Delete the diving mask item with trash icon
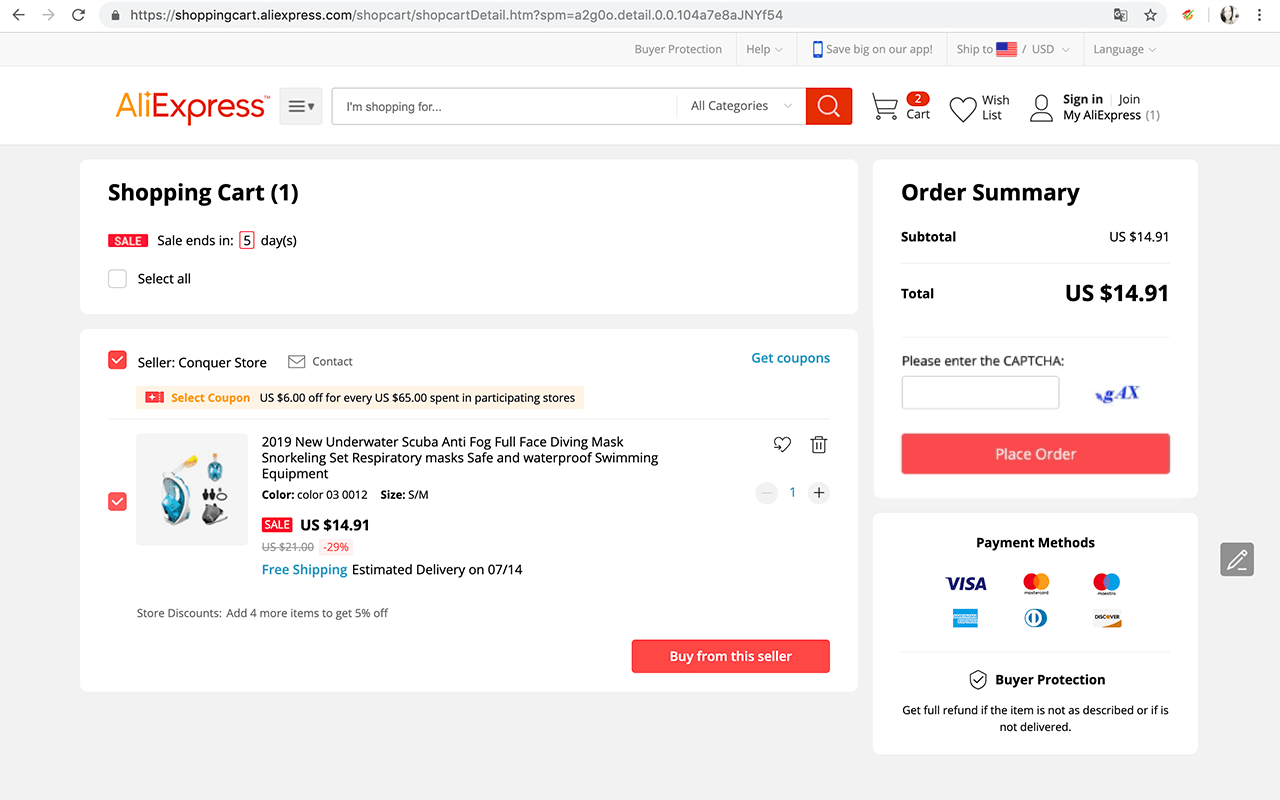 tap(819, 444)
